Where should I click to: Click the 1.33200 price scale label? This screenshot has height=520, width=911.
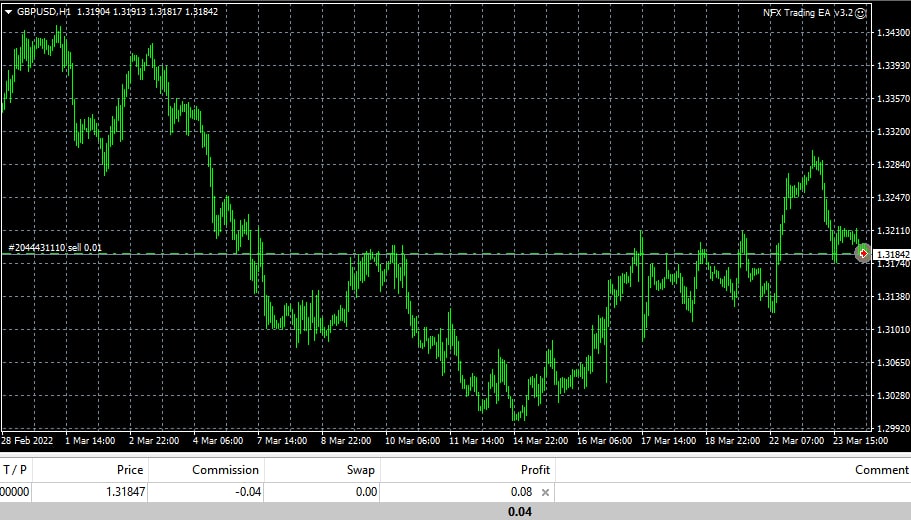pos(893,132)
